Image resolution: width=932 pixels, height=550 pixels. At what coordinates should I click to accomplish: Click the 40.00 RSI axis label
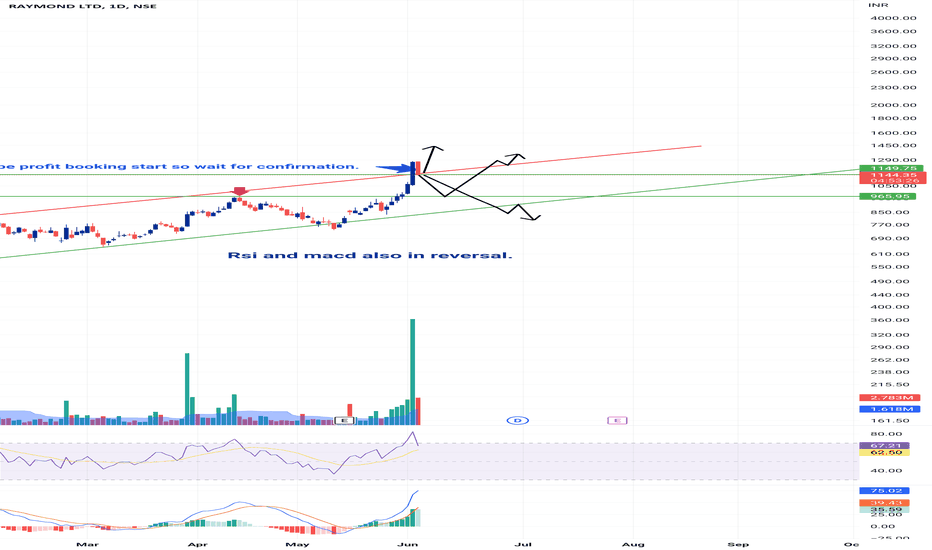point(886,471)
